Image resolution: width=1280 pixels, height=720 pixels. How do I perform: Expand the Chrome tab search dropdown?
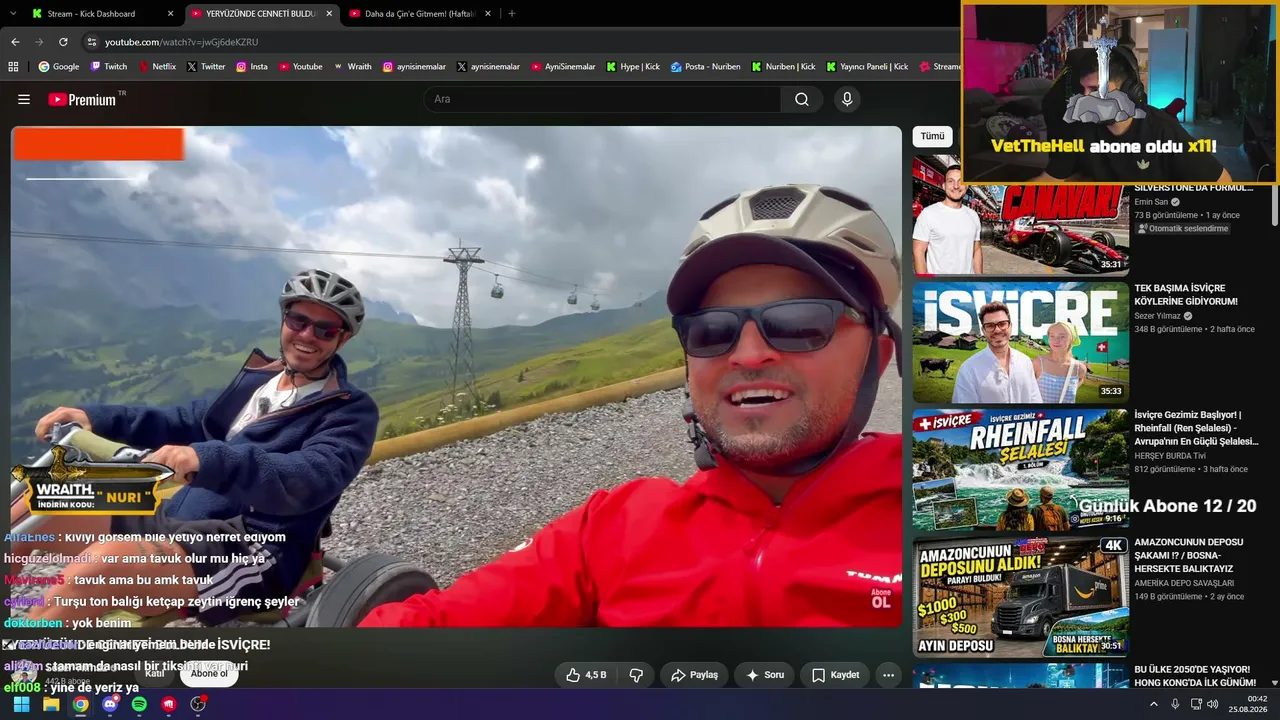(x=13, y=14)
